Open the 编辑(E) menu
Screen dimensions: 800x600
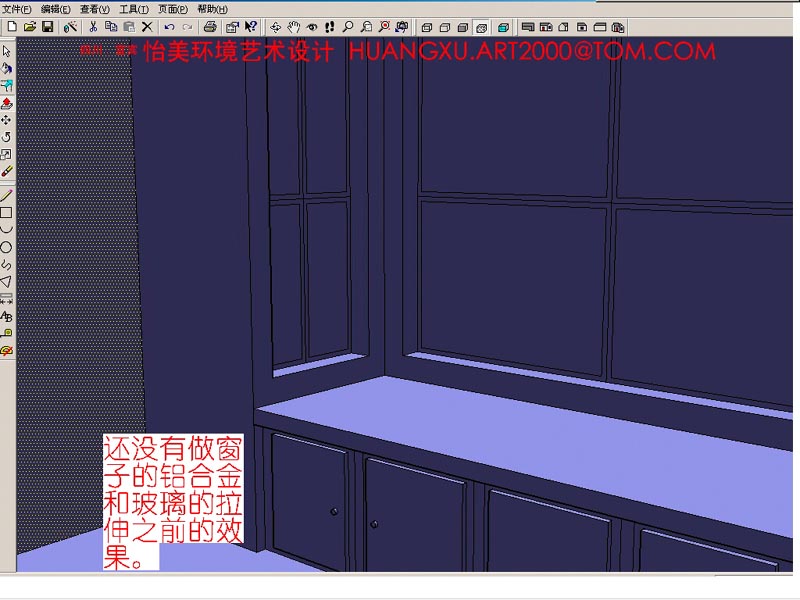click(56, 9)
